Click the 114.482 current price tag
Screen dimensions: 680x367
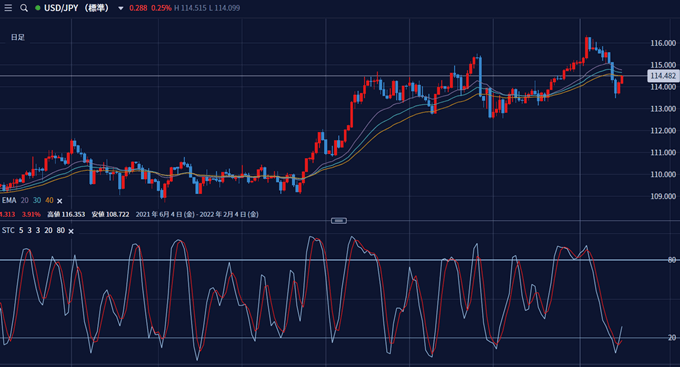(663, 76)
